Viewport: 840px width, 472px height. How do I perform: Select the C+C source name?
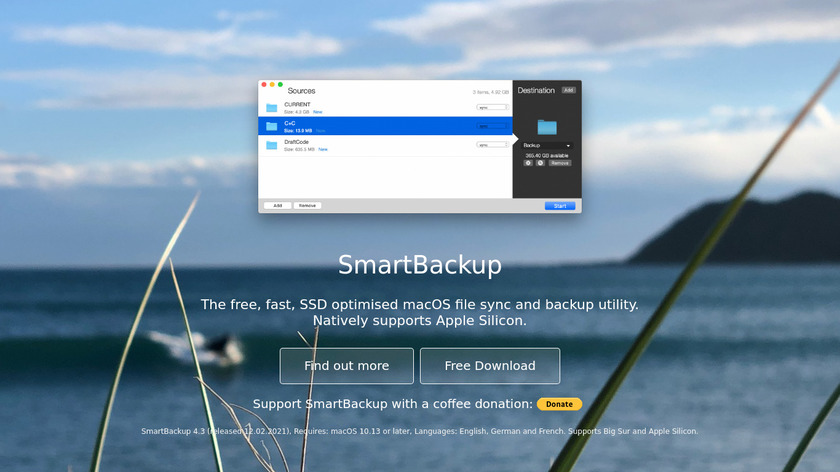(x=290, y=123)
